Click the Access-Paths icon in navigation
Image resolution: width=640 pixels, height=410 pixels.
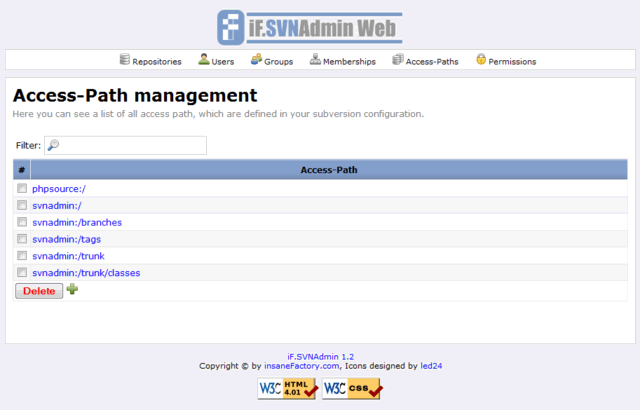[x=398, y=60]
